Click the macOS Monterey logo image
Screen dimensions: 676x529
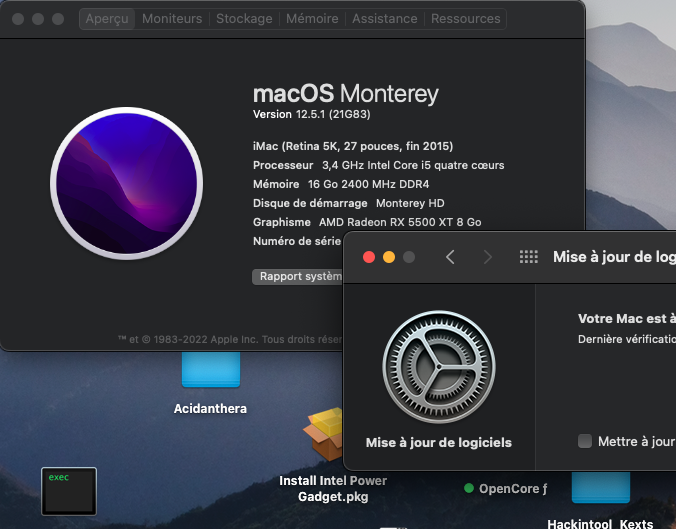point(126,183)
